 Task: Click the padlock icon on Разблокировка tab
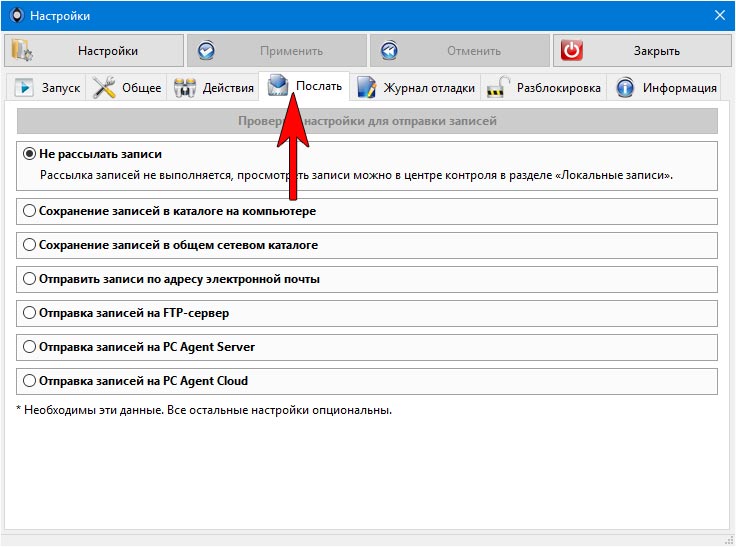[498, 88]
